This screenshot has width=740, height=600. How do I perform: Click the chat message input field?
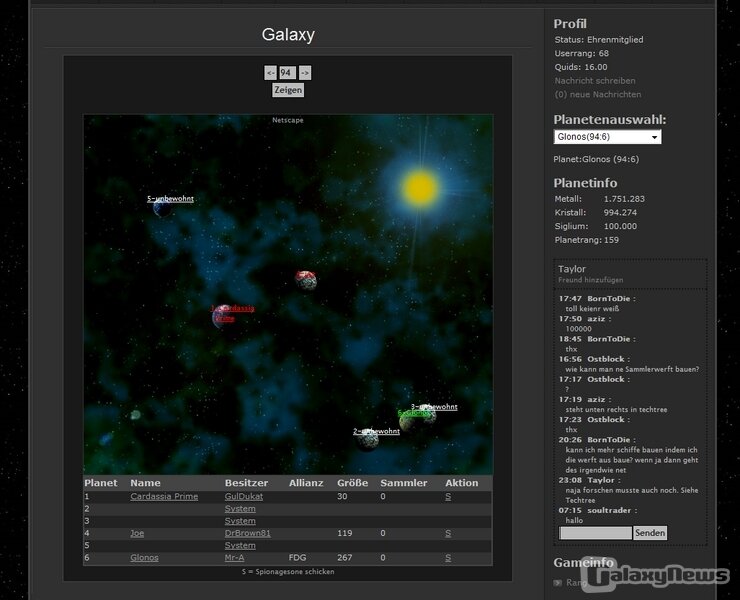pos(595,533)
